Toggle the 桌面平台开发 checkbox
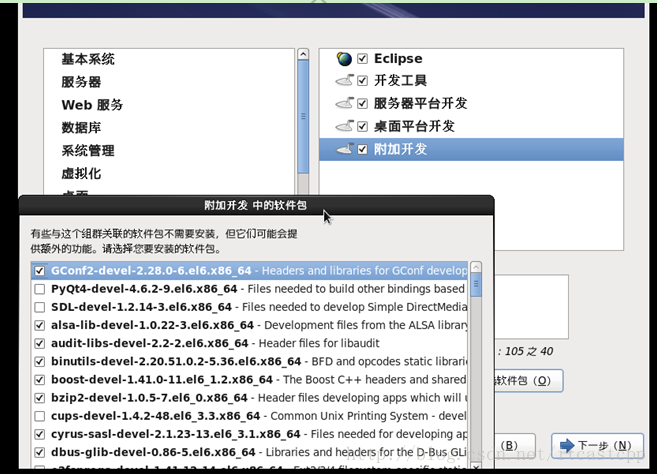This screenshot has width=657, height=474. [362, 127]
